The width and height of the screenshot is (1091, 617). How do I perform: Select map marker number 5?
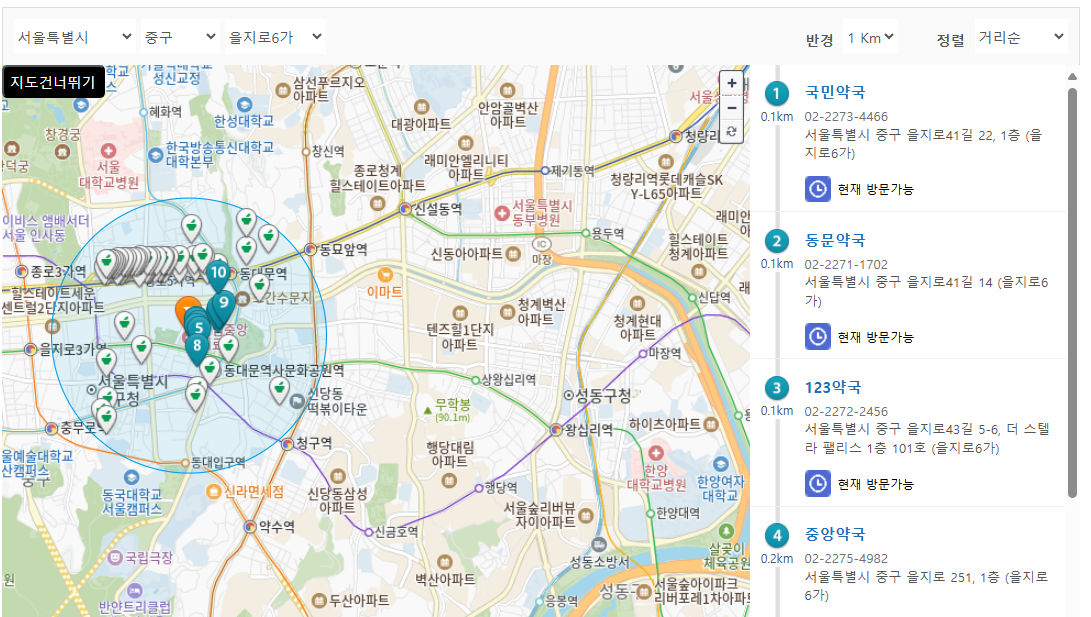pos(200,326)
